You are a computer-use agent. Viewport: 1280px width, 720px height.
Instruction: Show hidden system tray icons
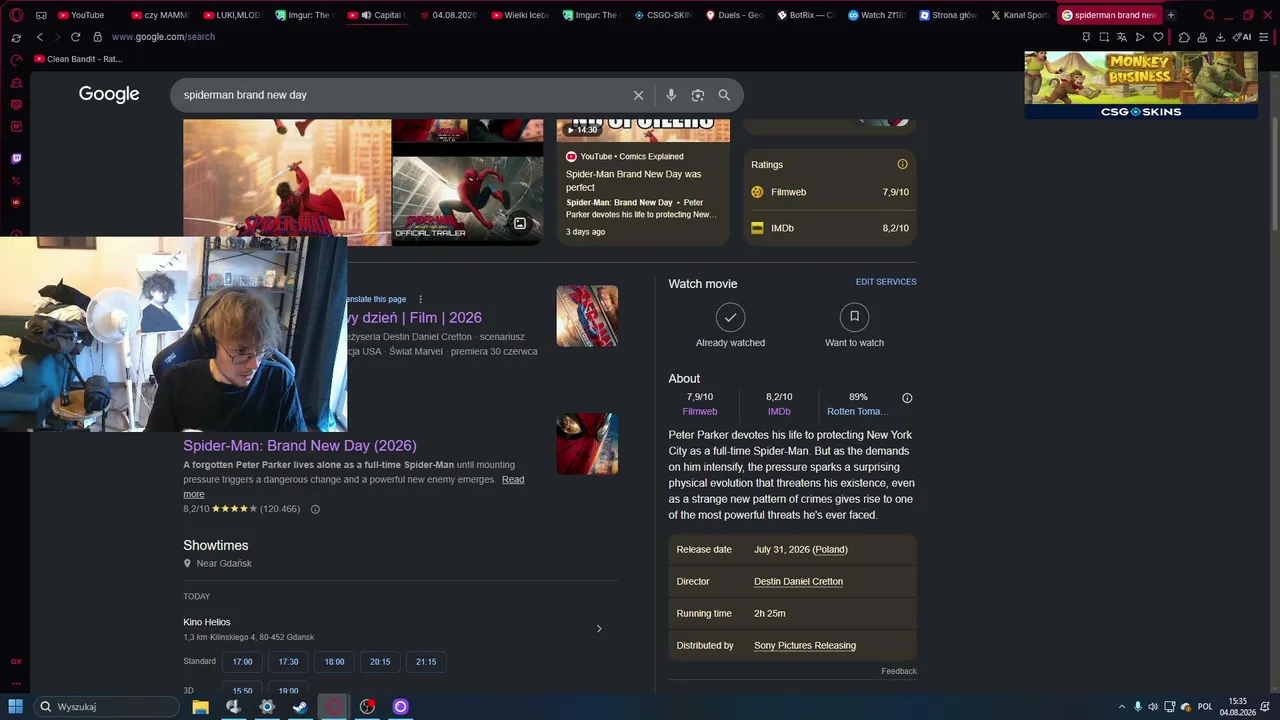(x=1121, y=707)
